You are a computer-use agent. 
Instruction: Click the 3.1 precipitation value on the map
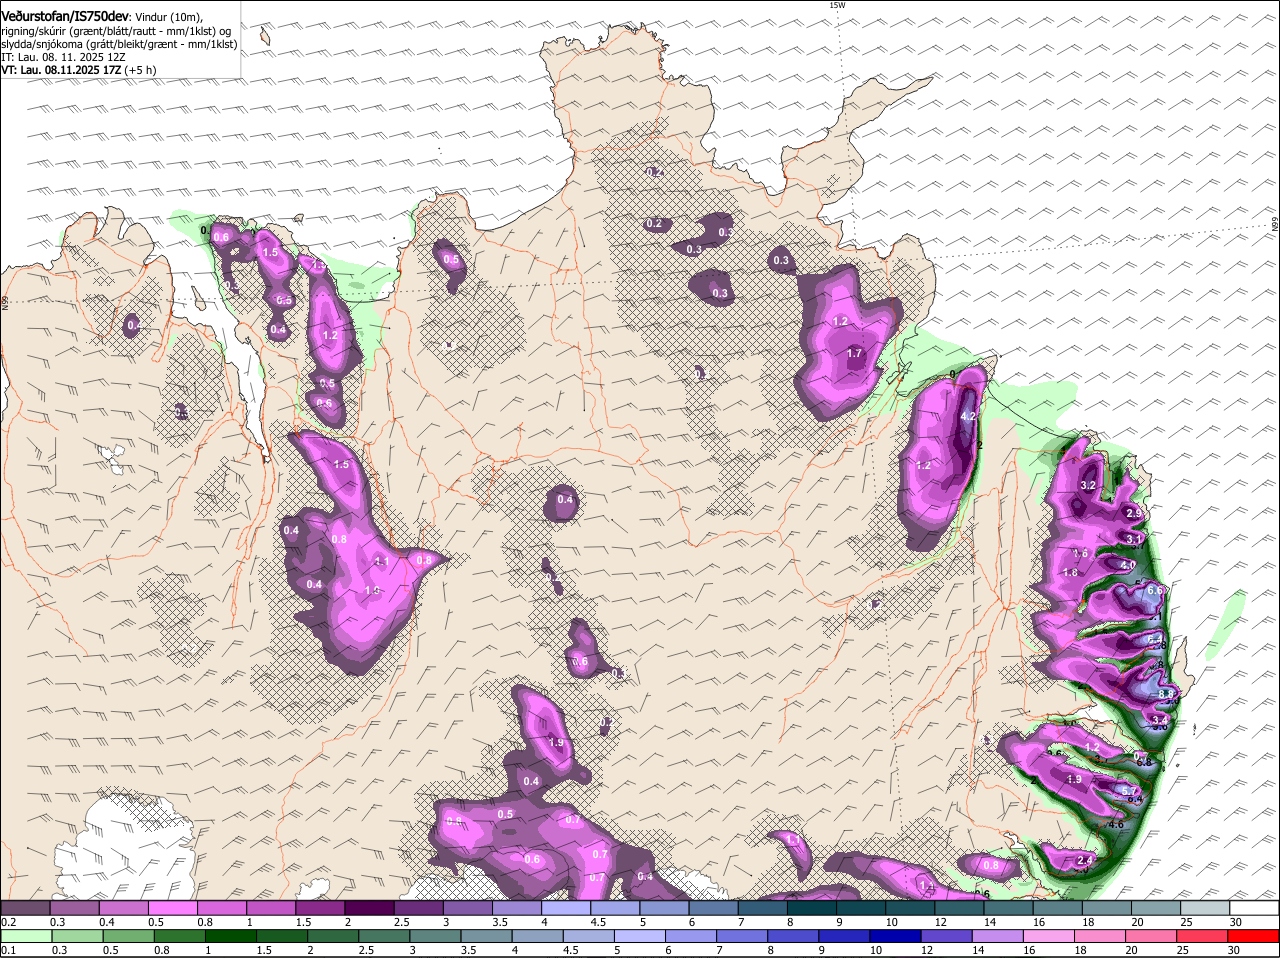point(1134,539)
